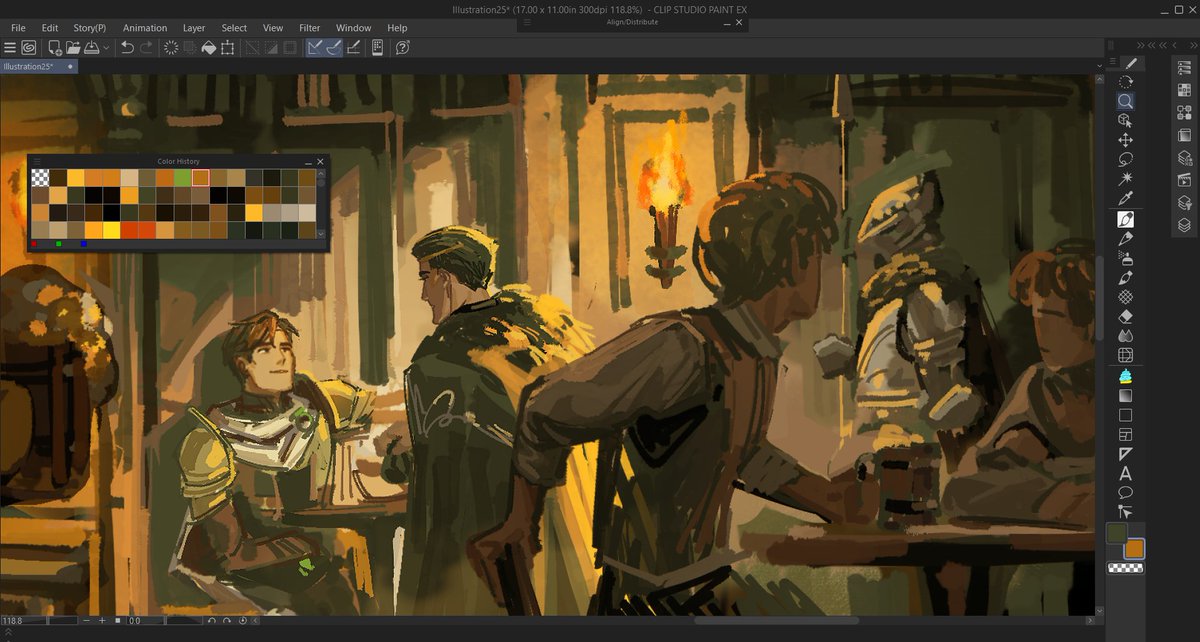Toggle Snap to Special Ruler
Viewport: 1200px width, 642px height.
pos(334,47)
